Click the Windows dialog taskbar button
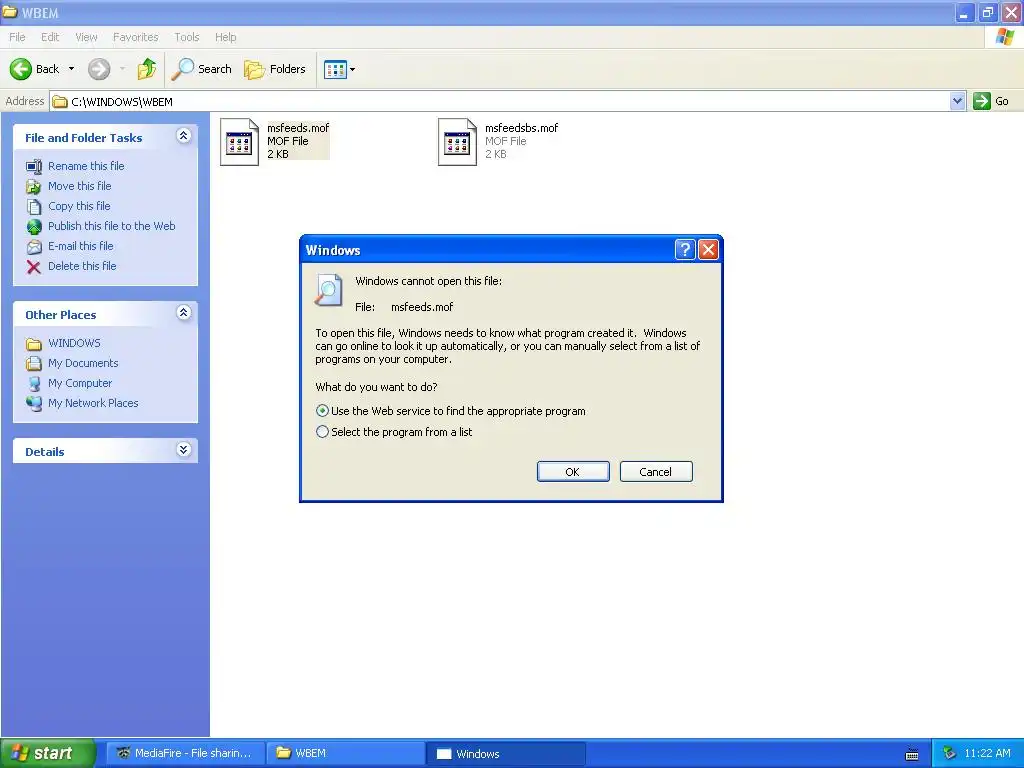 coord(506,754)
